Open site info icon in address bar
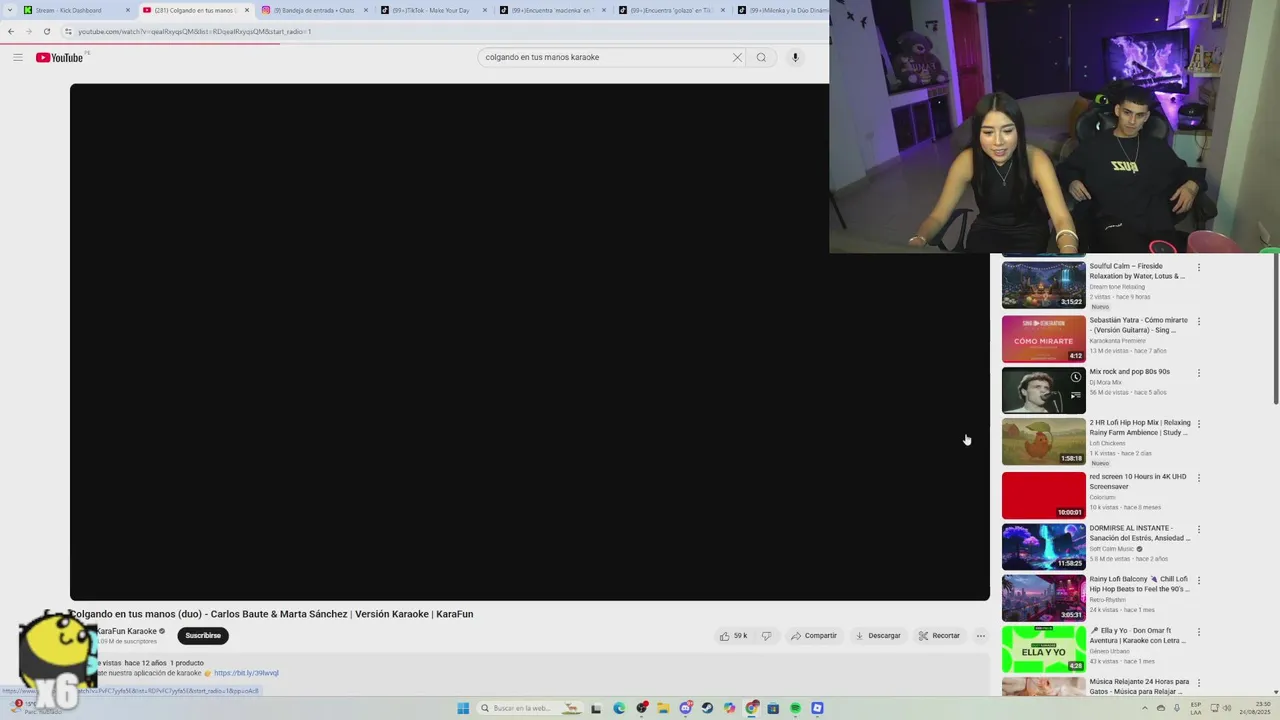The width and height of the screenshot is (1280, 720). pyautogui.click(x=68, y=31)
